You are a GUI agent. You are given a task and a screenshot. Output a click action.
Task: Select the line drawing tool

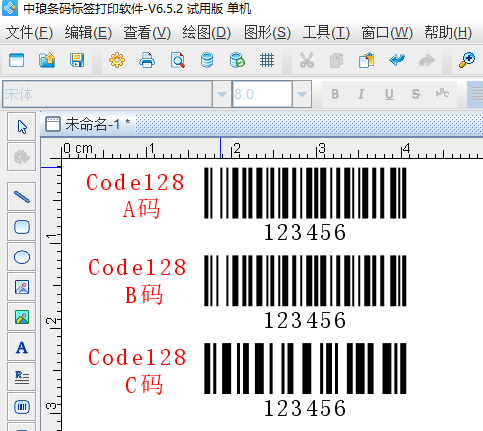(x=22, y=197)
